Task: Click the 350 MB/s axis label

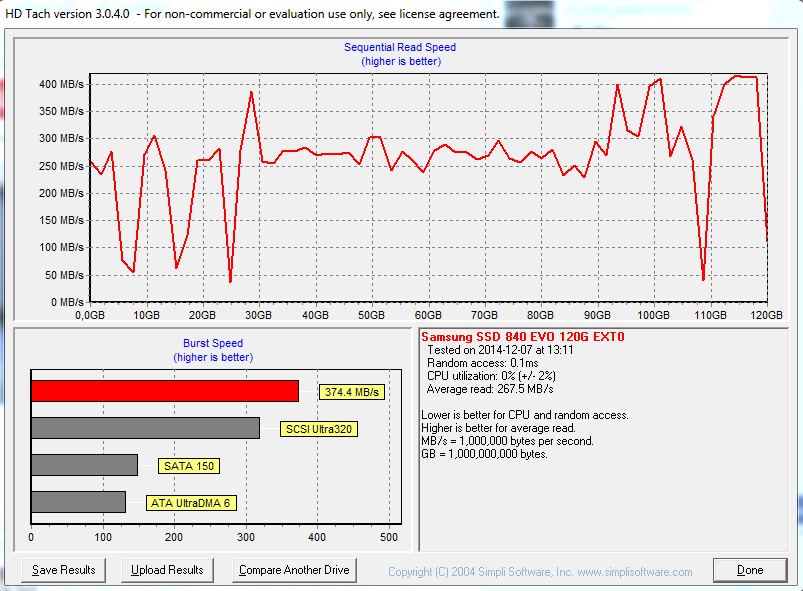Action: tap(61, 111)
